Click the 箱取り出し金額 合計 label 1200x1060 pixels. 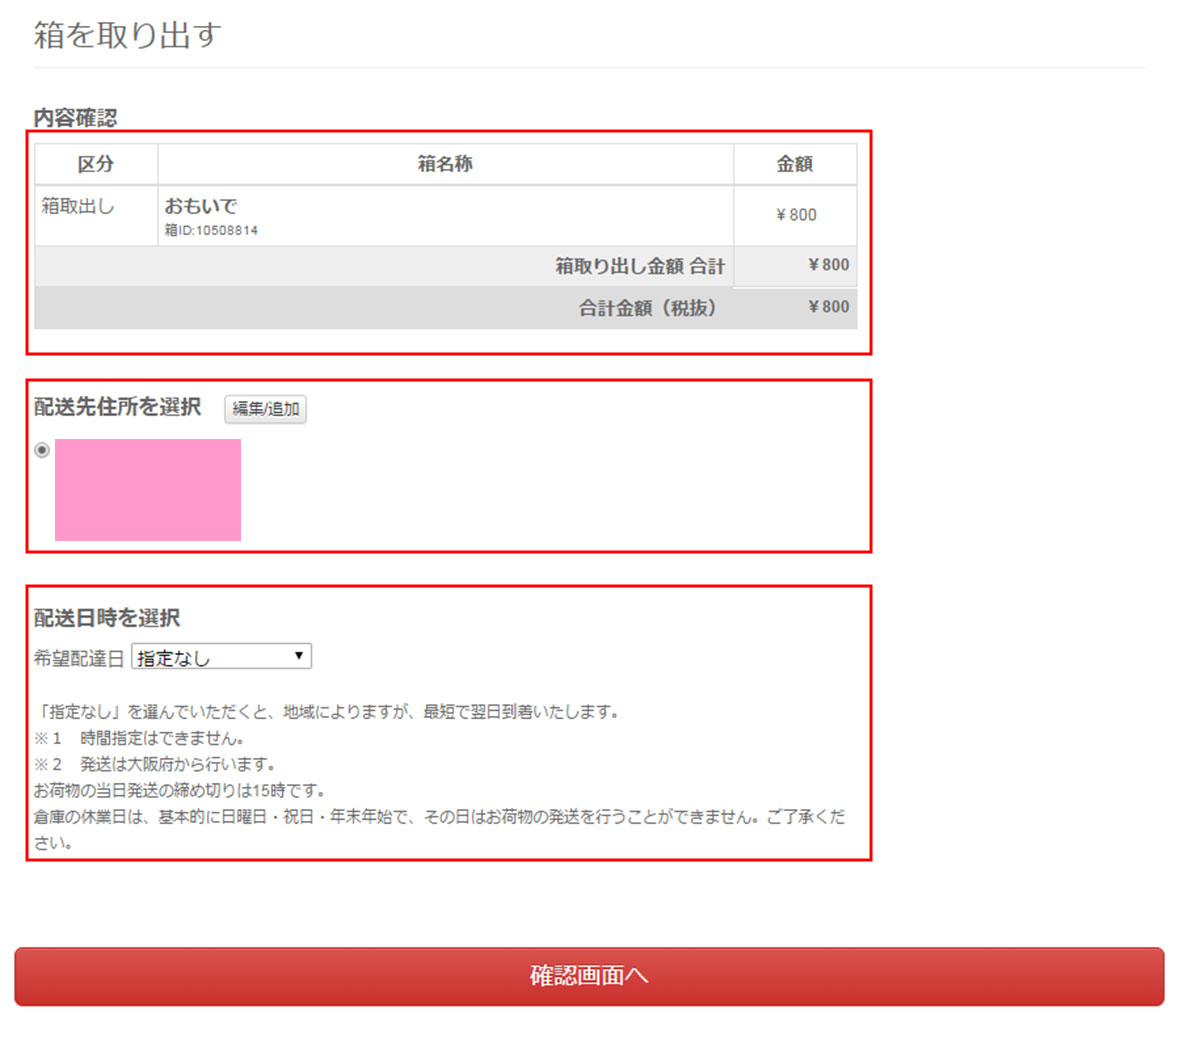pos(640,266)
